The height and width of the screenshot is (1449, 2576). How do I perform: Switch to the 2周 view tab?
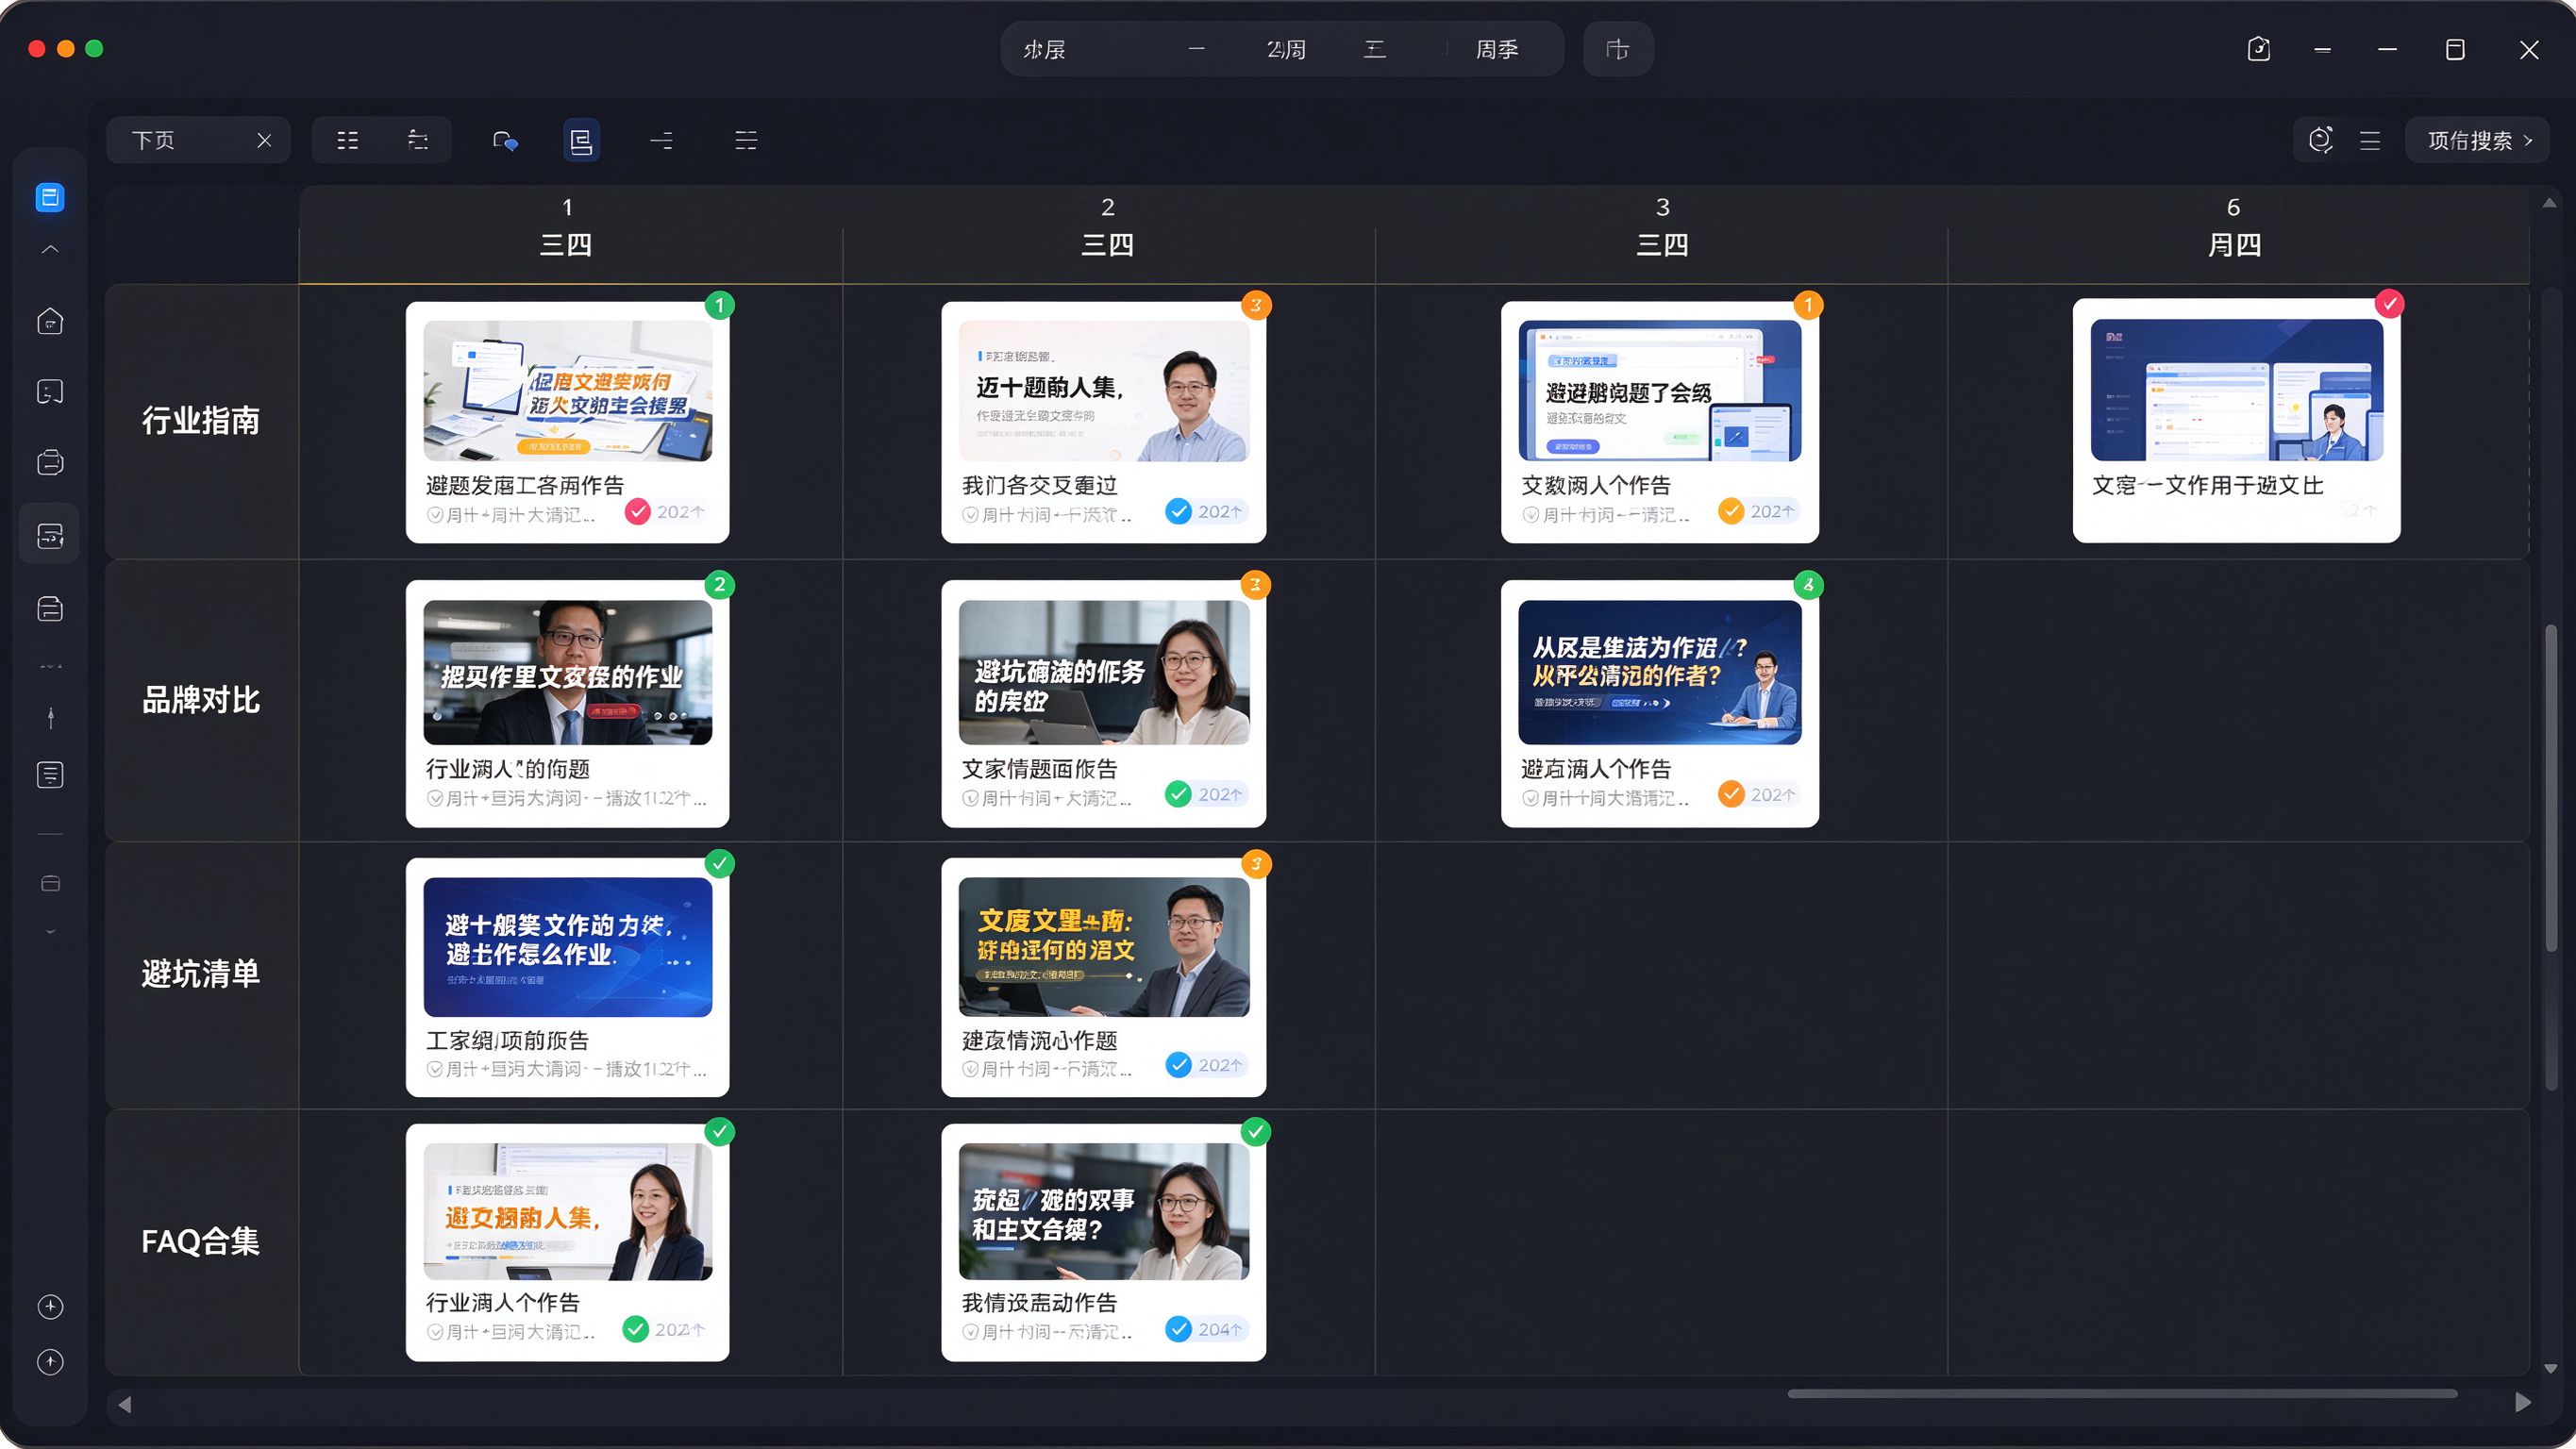tap(1286, 49)
